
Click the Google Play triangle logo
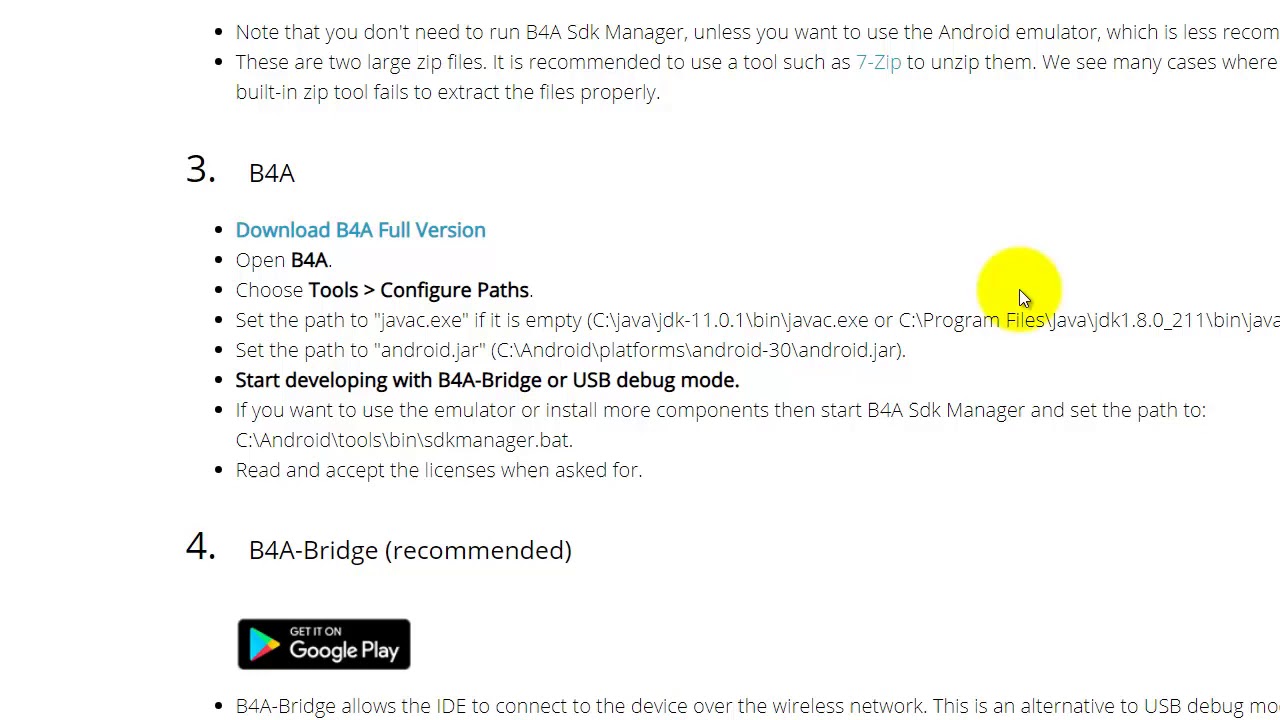click(x=264, y=645)
